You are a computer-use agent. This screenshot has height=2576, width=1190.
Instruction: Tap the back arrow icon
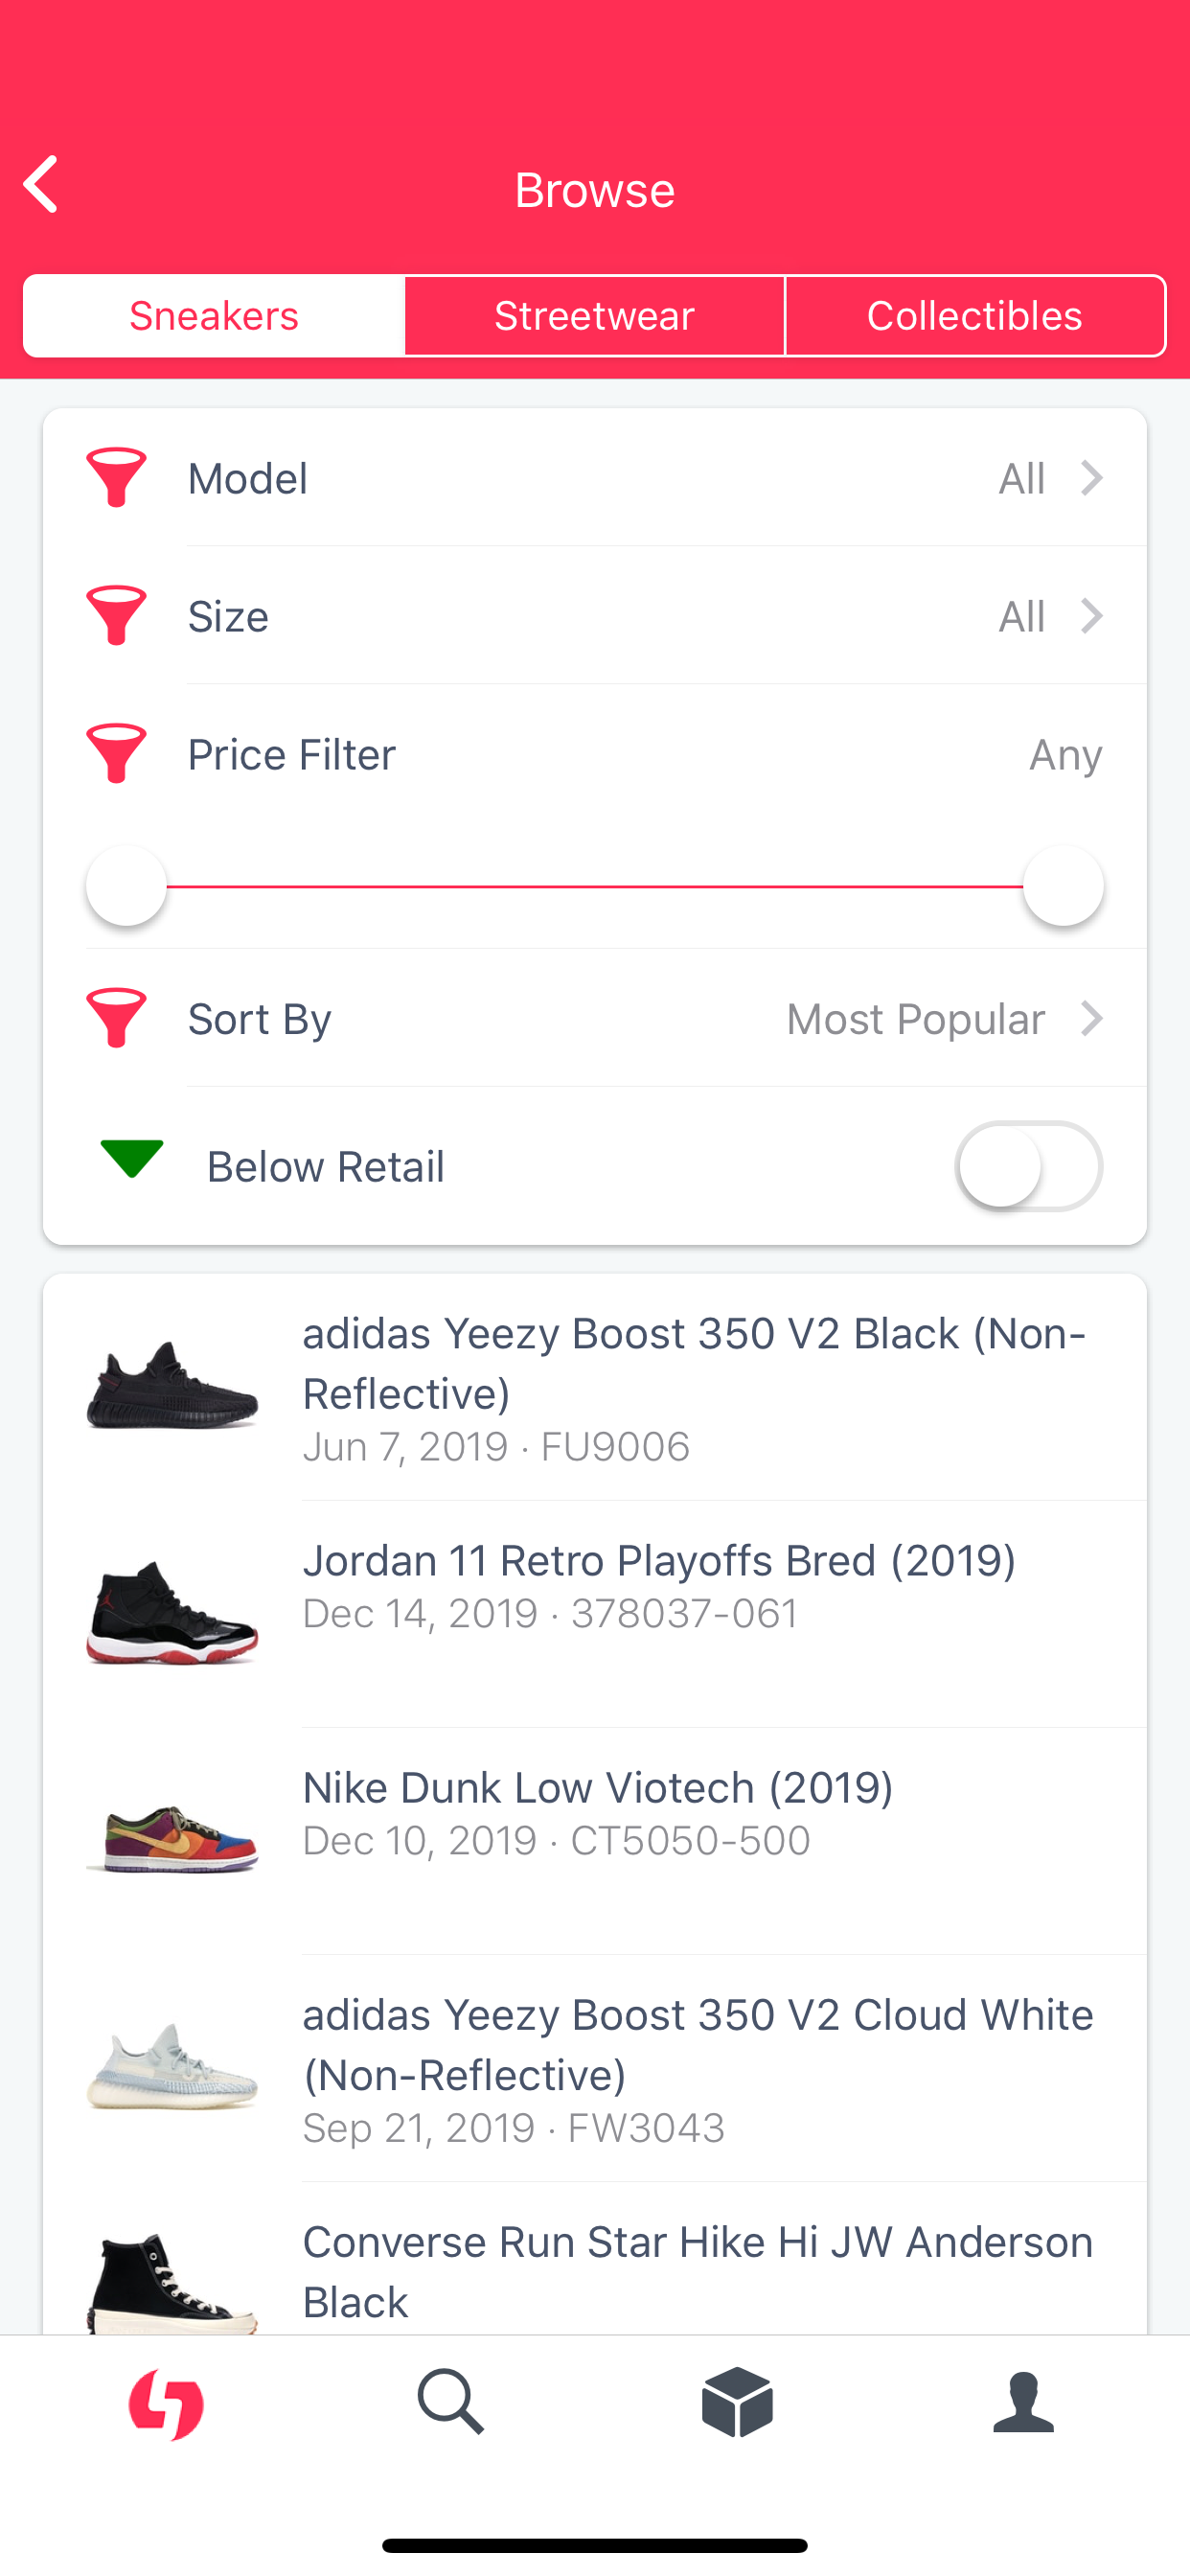pos(42,185)
